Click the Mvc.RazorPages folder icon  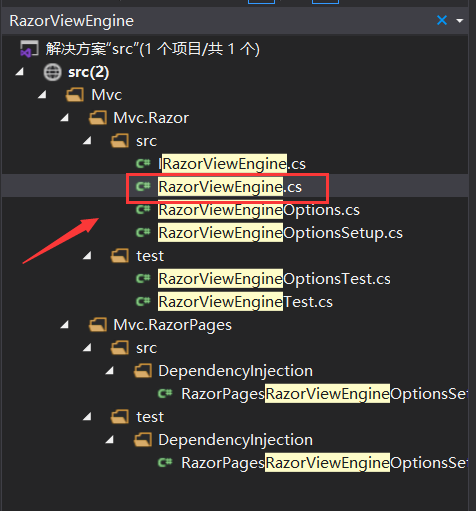point(98,325)
